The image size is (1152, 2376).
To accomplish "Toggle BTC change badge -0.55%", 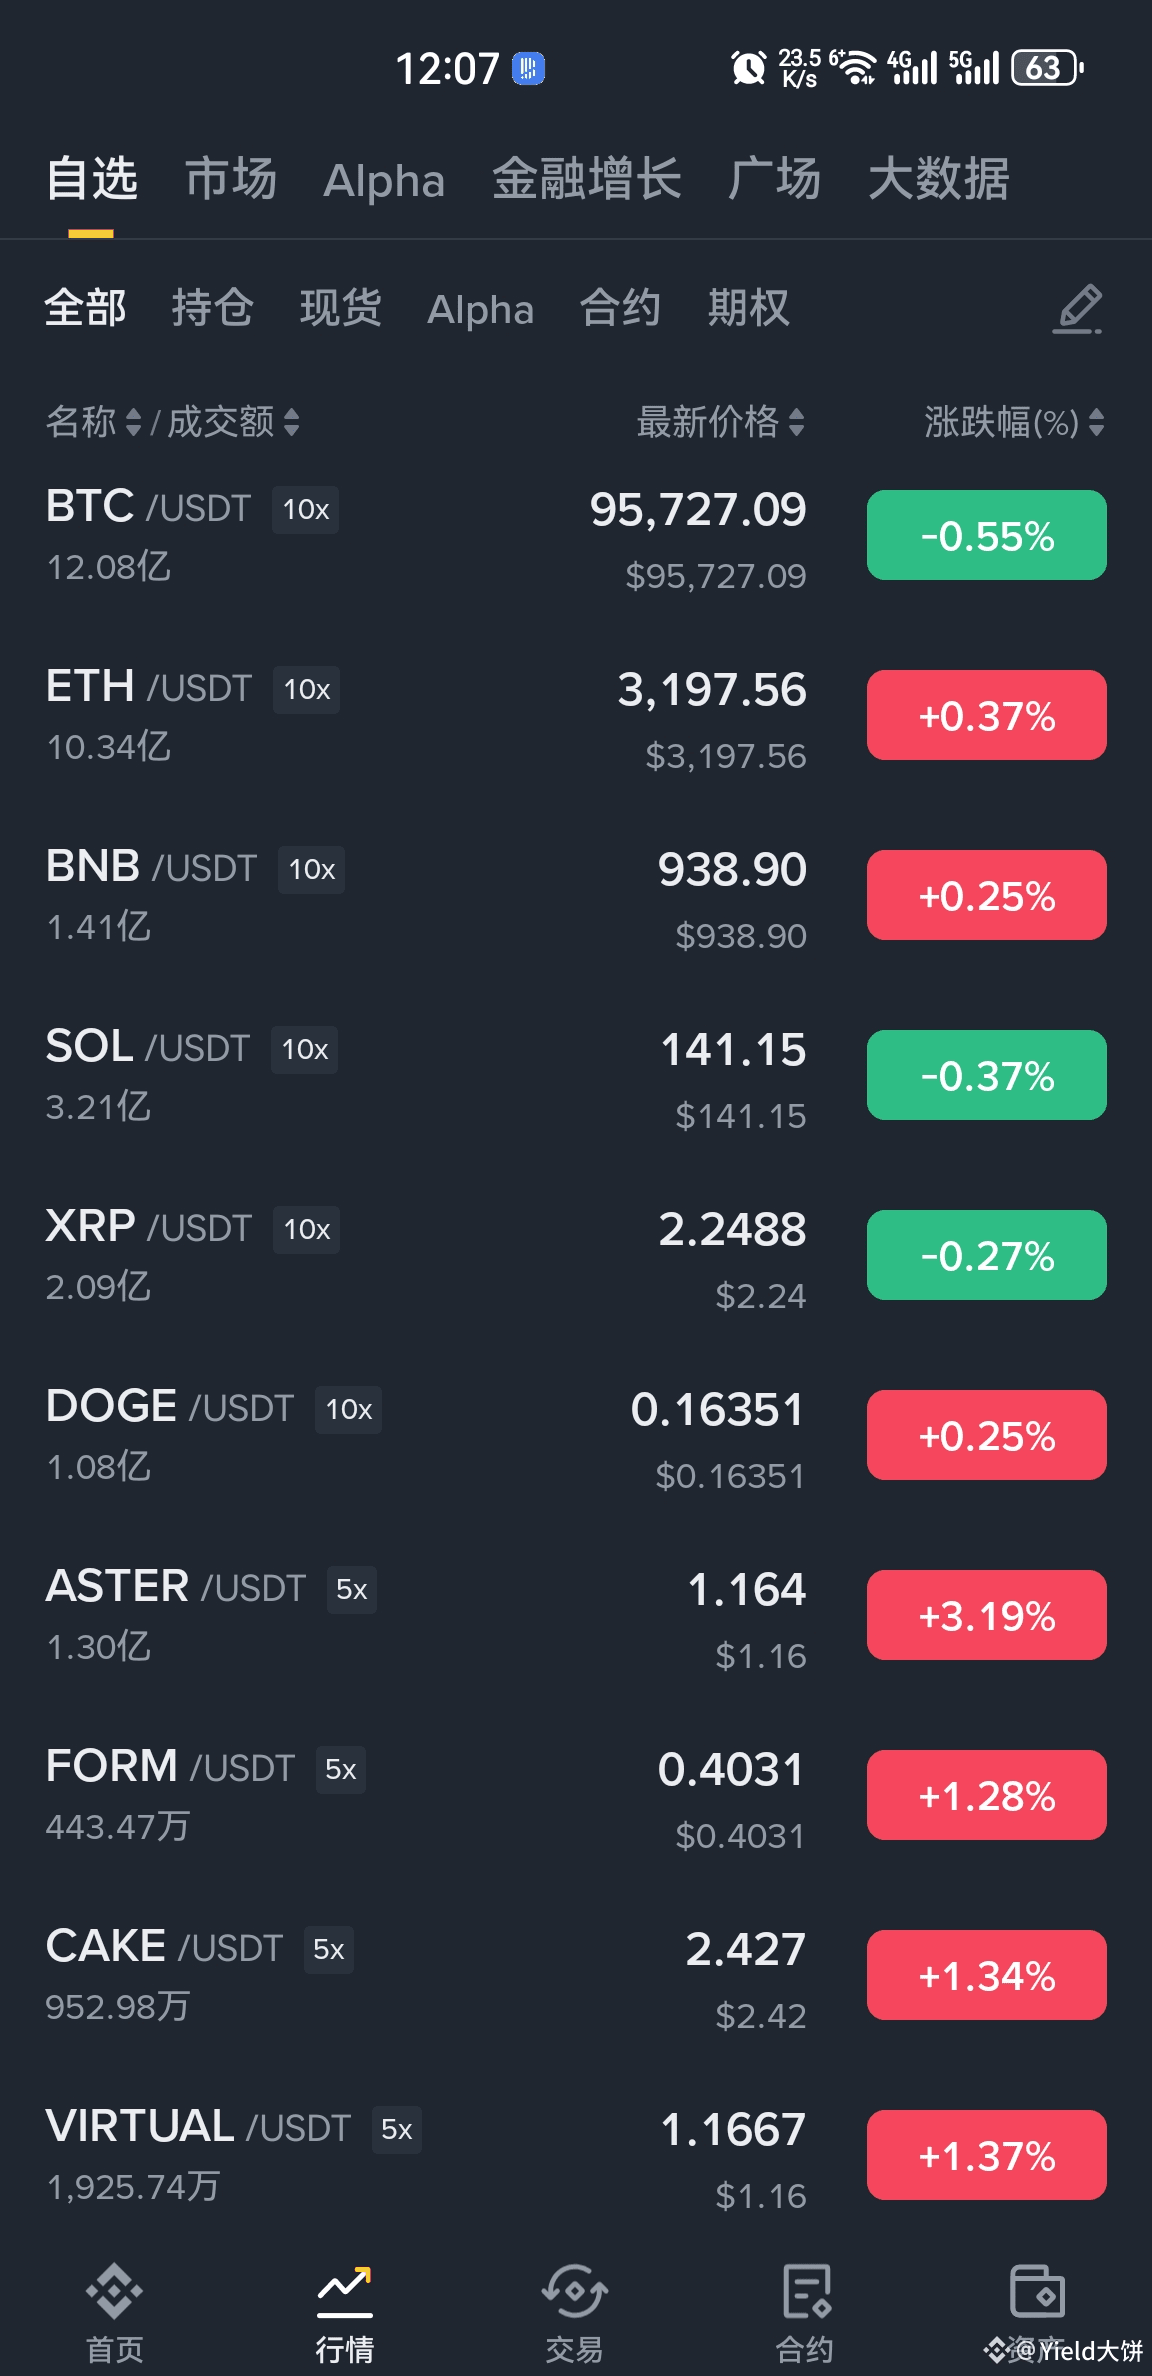I will click(x=986, y=536).
